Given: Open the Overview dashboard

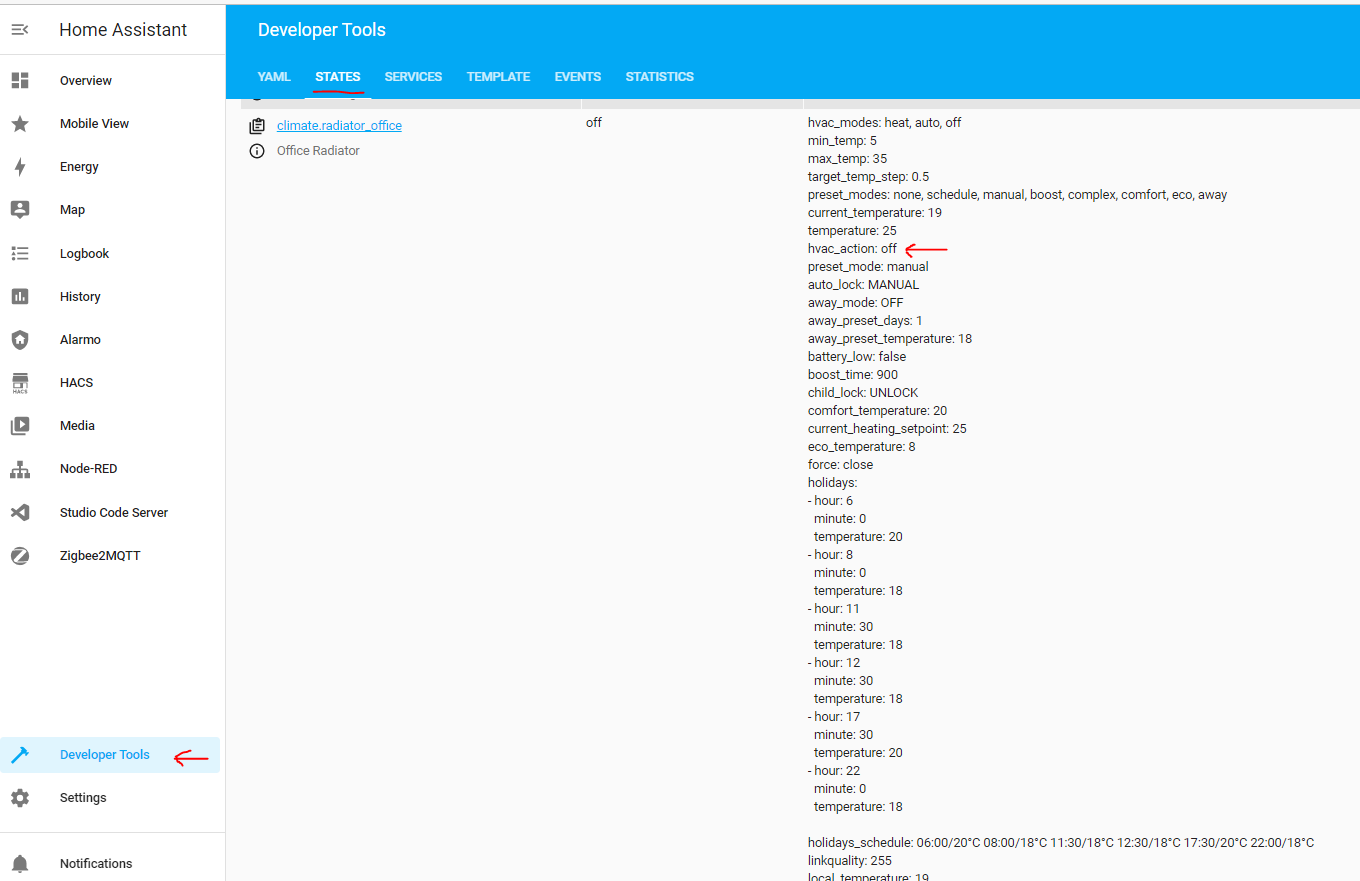Looking at the screenshot, I should point(86,80).
